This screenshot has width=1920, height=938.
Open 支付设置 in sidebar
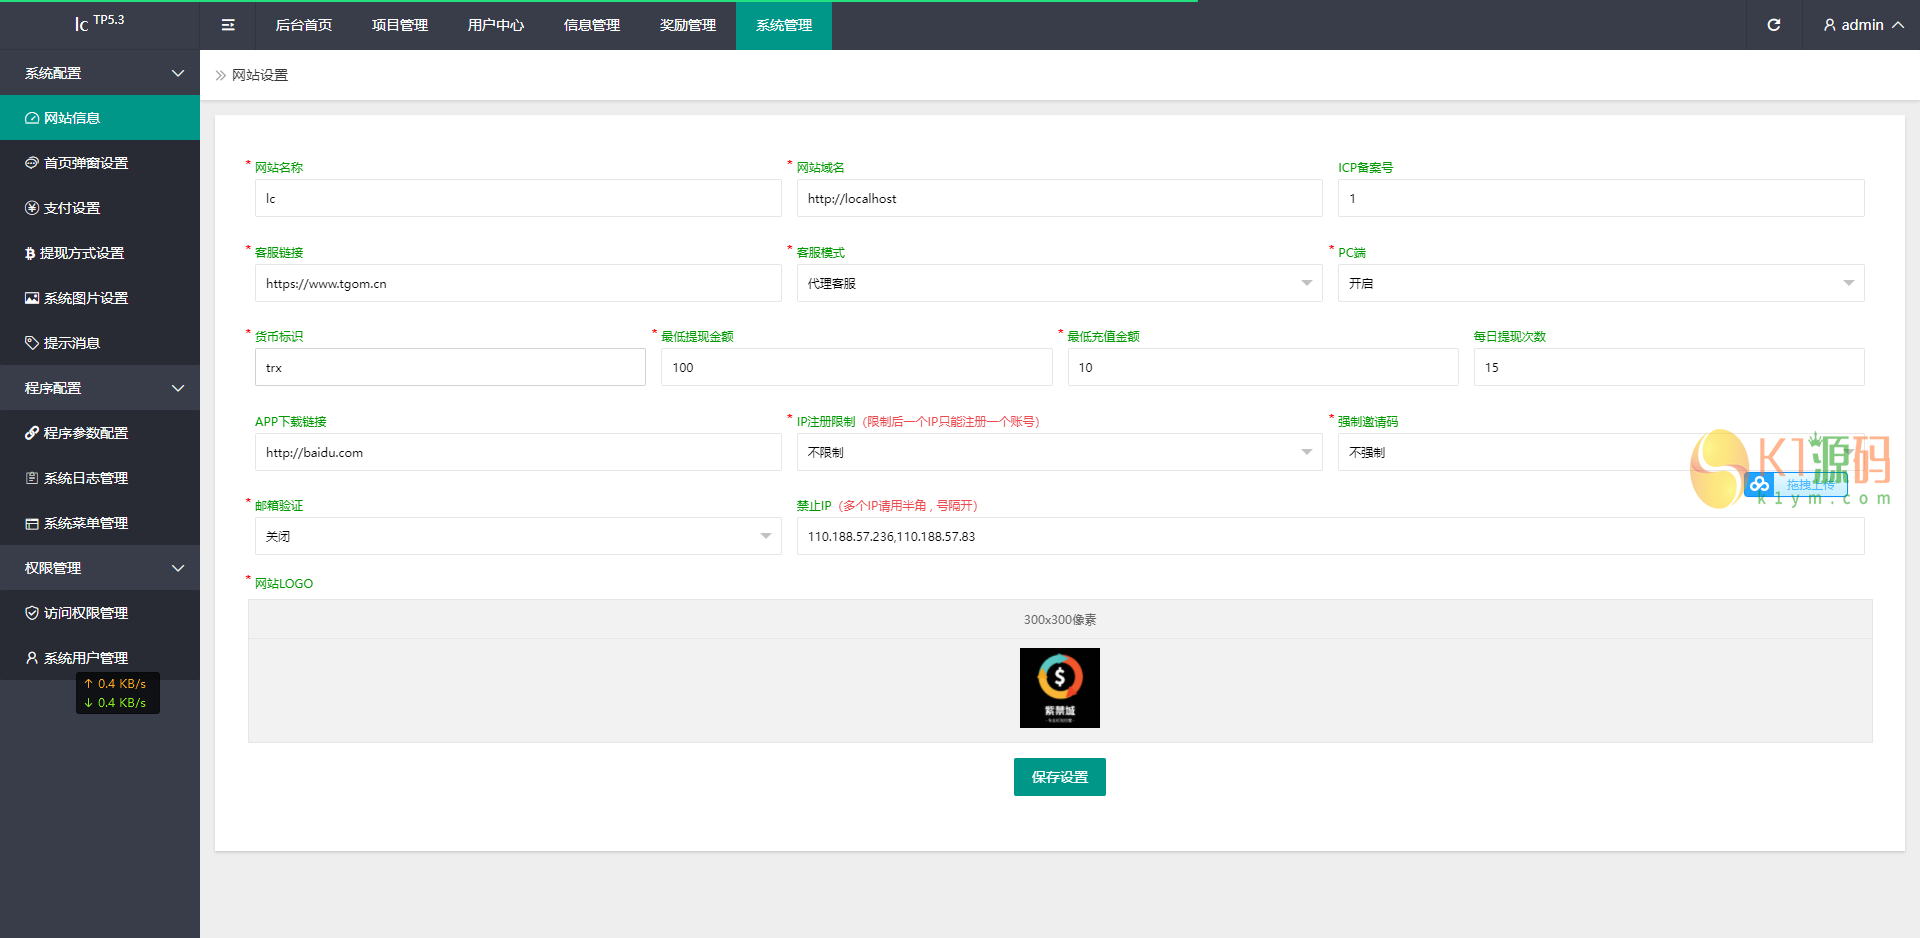pyautogui.click(x=100, y=208)
